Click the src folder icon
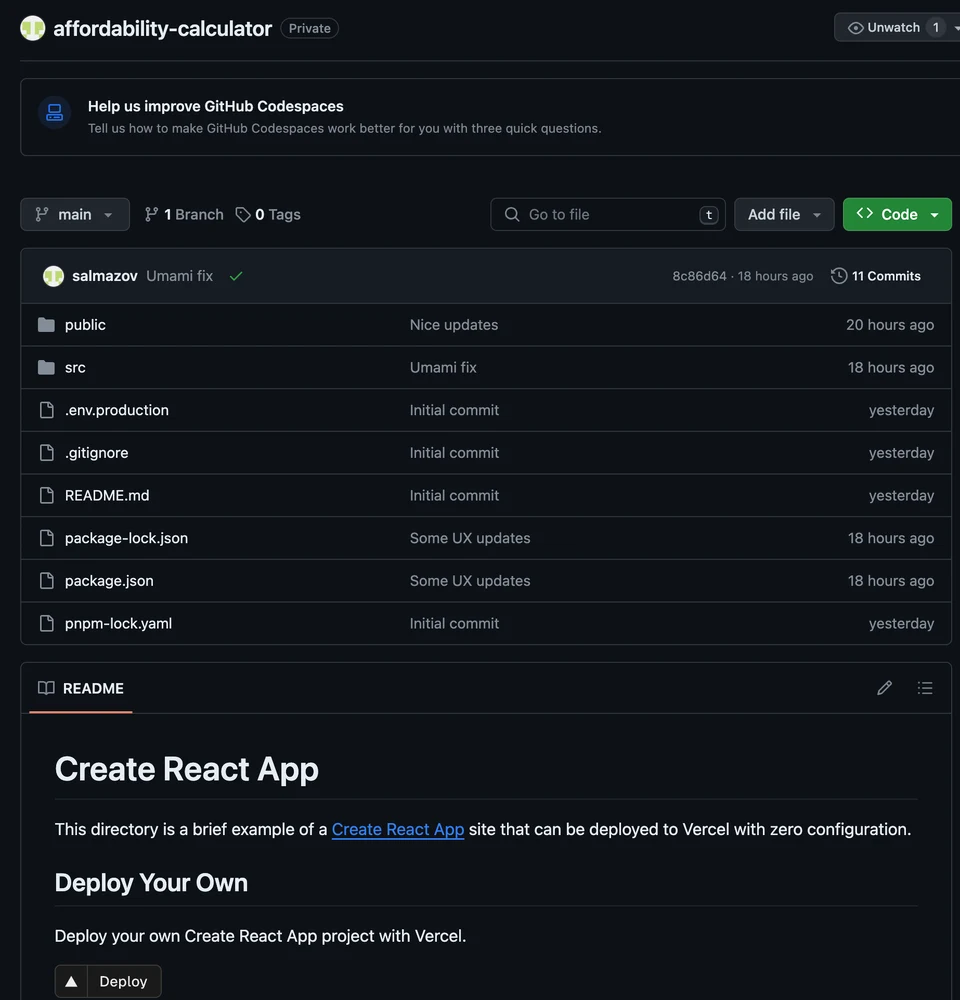The height and width of the screenshot is (1000, 960). coord(46,367)
